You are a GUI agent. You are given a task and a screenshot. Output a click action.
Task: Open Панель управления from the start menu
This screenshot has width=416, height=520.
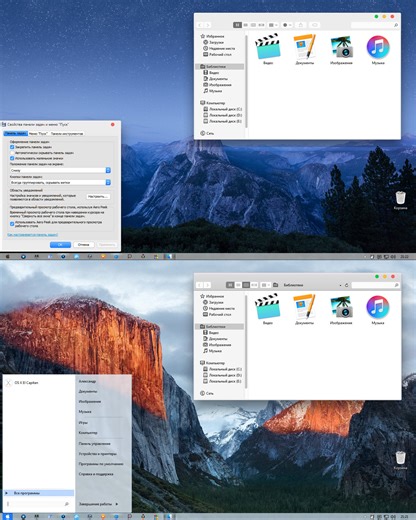coord(94,444)
